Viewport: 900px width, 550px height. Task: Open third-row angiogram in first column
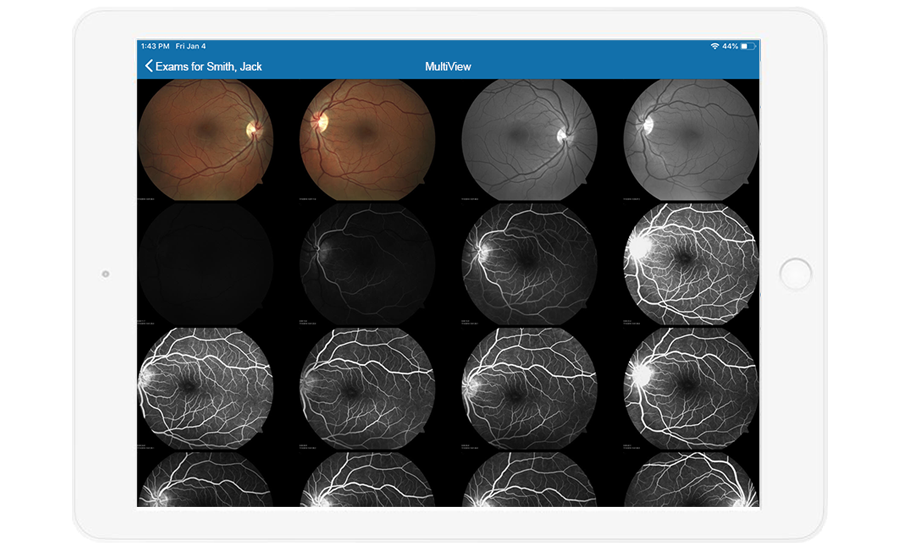coord(205,389)
